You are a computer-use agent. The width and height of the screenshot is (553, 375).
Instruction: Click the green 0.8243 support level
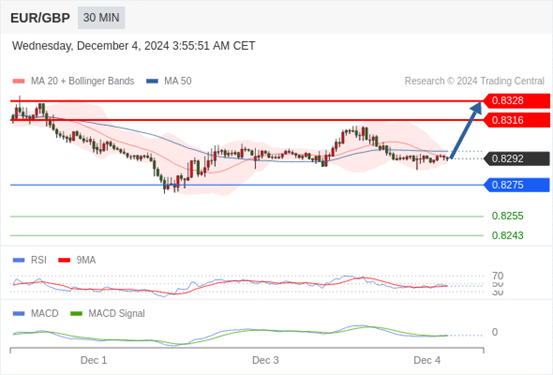[x=508, y=235]
